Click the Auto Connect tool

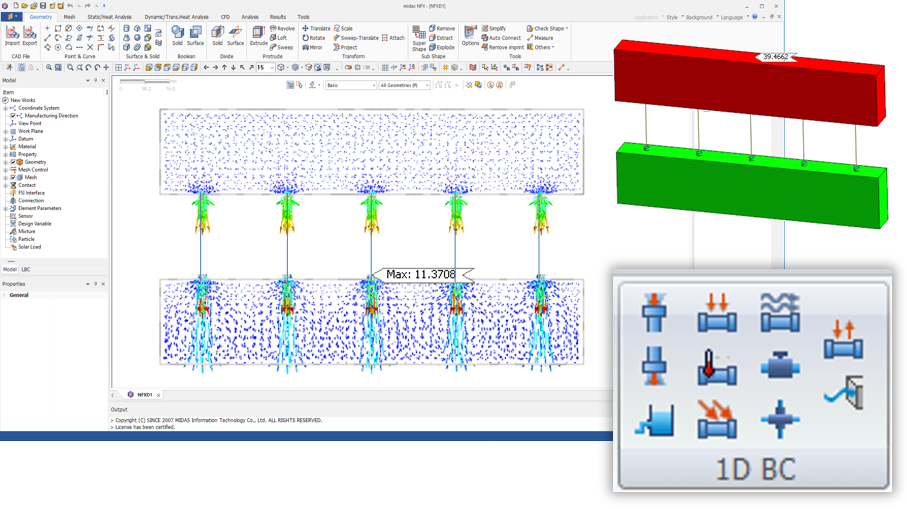(x=501, y=38)
